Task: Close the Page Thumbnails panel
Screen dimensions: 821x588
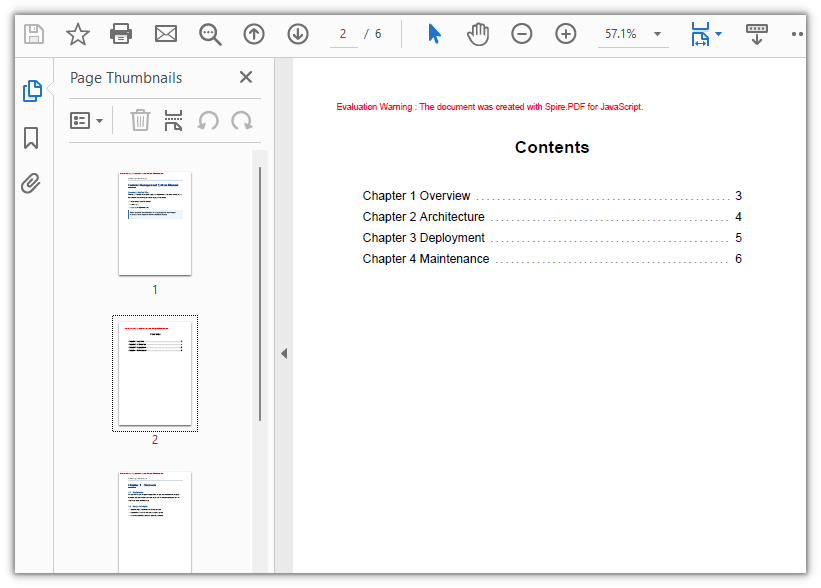Action: pyautogui.click(x=246, y=77)
